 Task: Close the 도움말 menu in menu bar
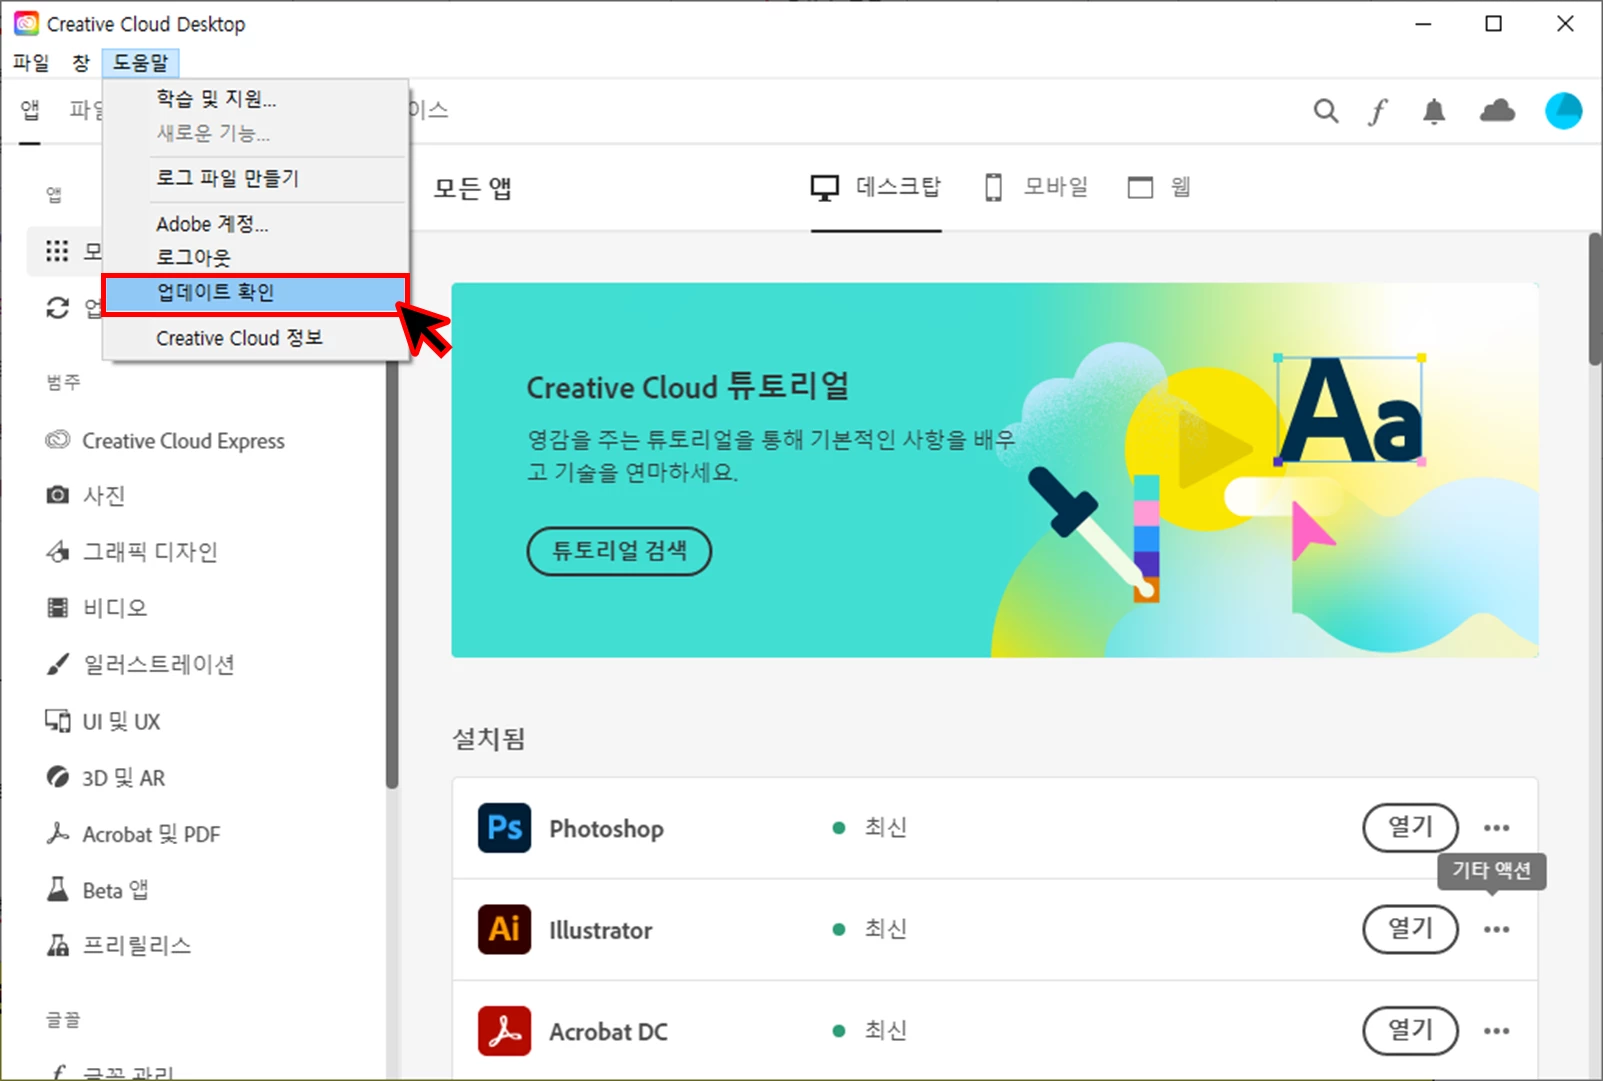pos(140,62)
